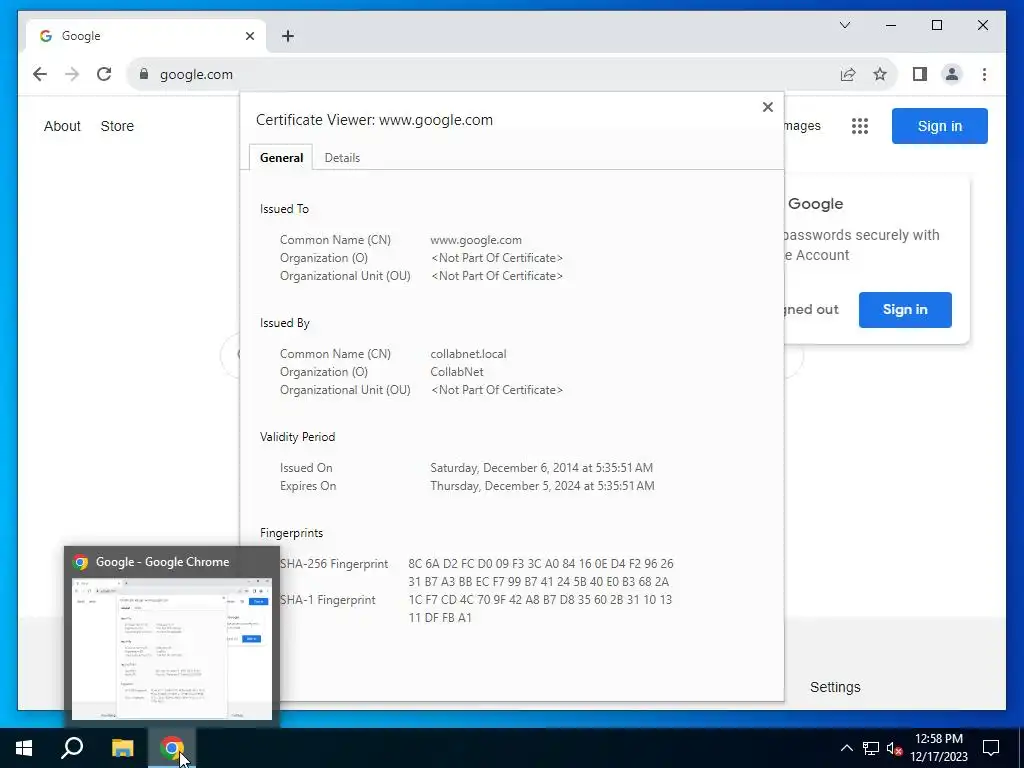Click the muted volume tray icon
This screenshot has width=1024, height=768.
[x=894, y=748]
